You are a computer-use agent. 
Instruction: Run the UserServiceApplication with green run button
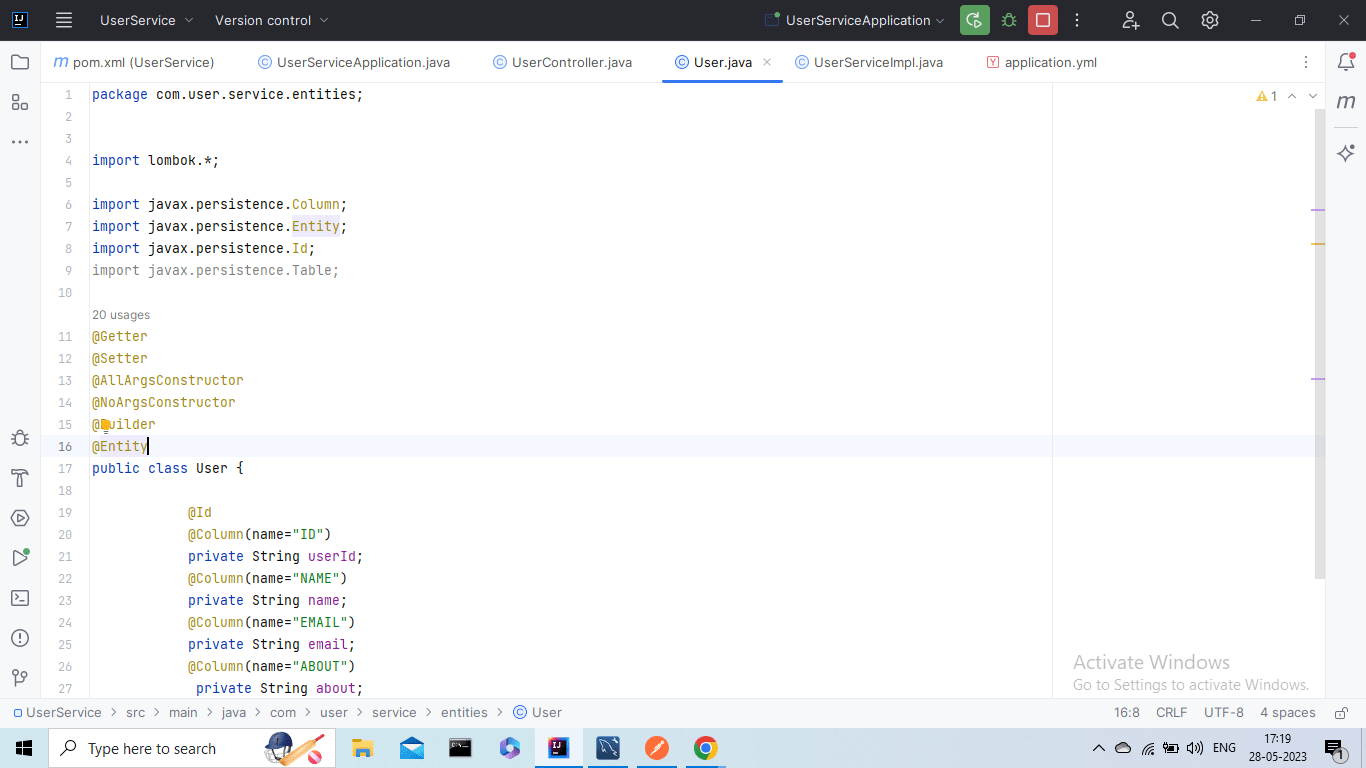pos(974,20)
